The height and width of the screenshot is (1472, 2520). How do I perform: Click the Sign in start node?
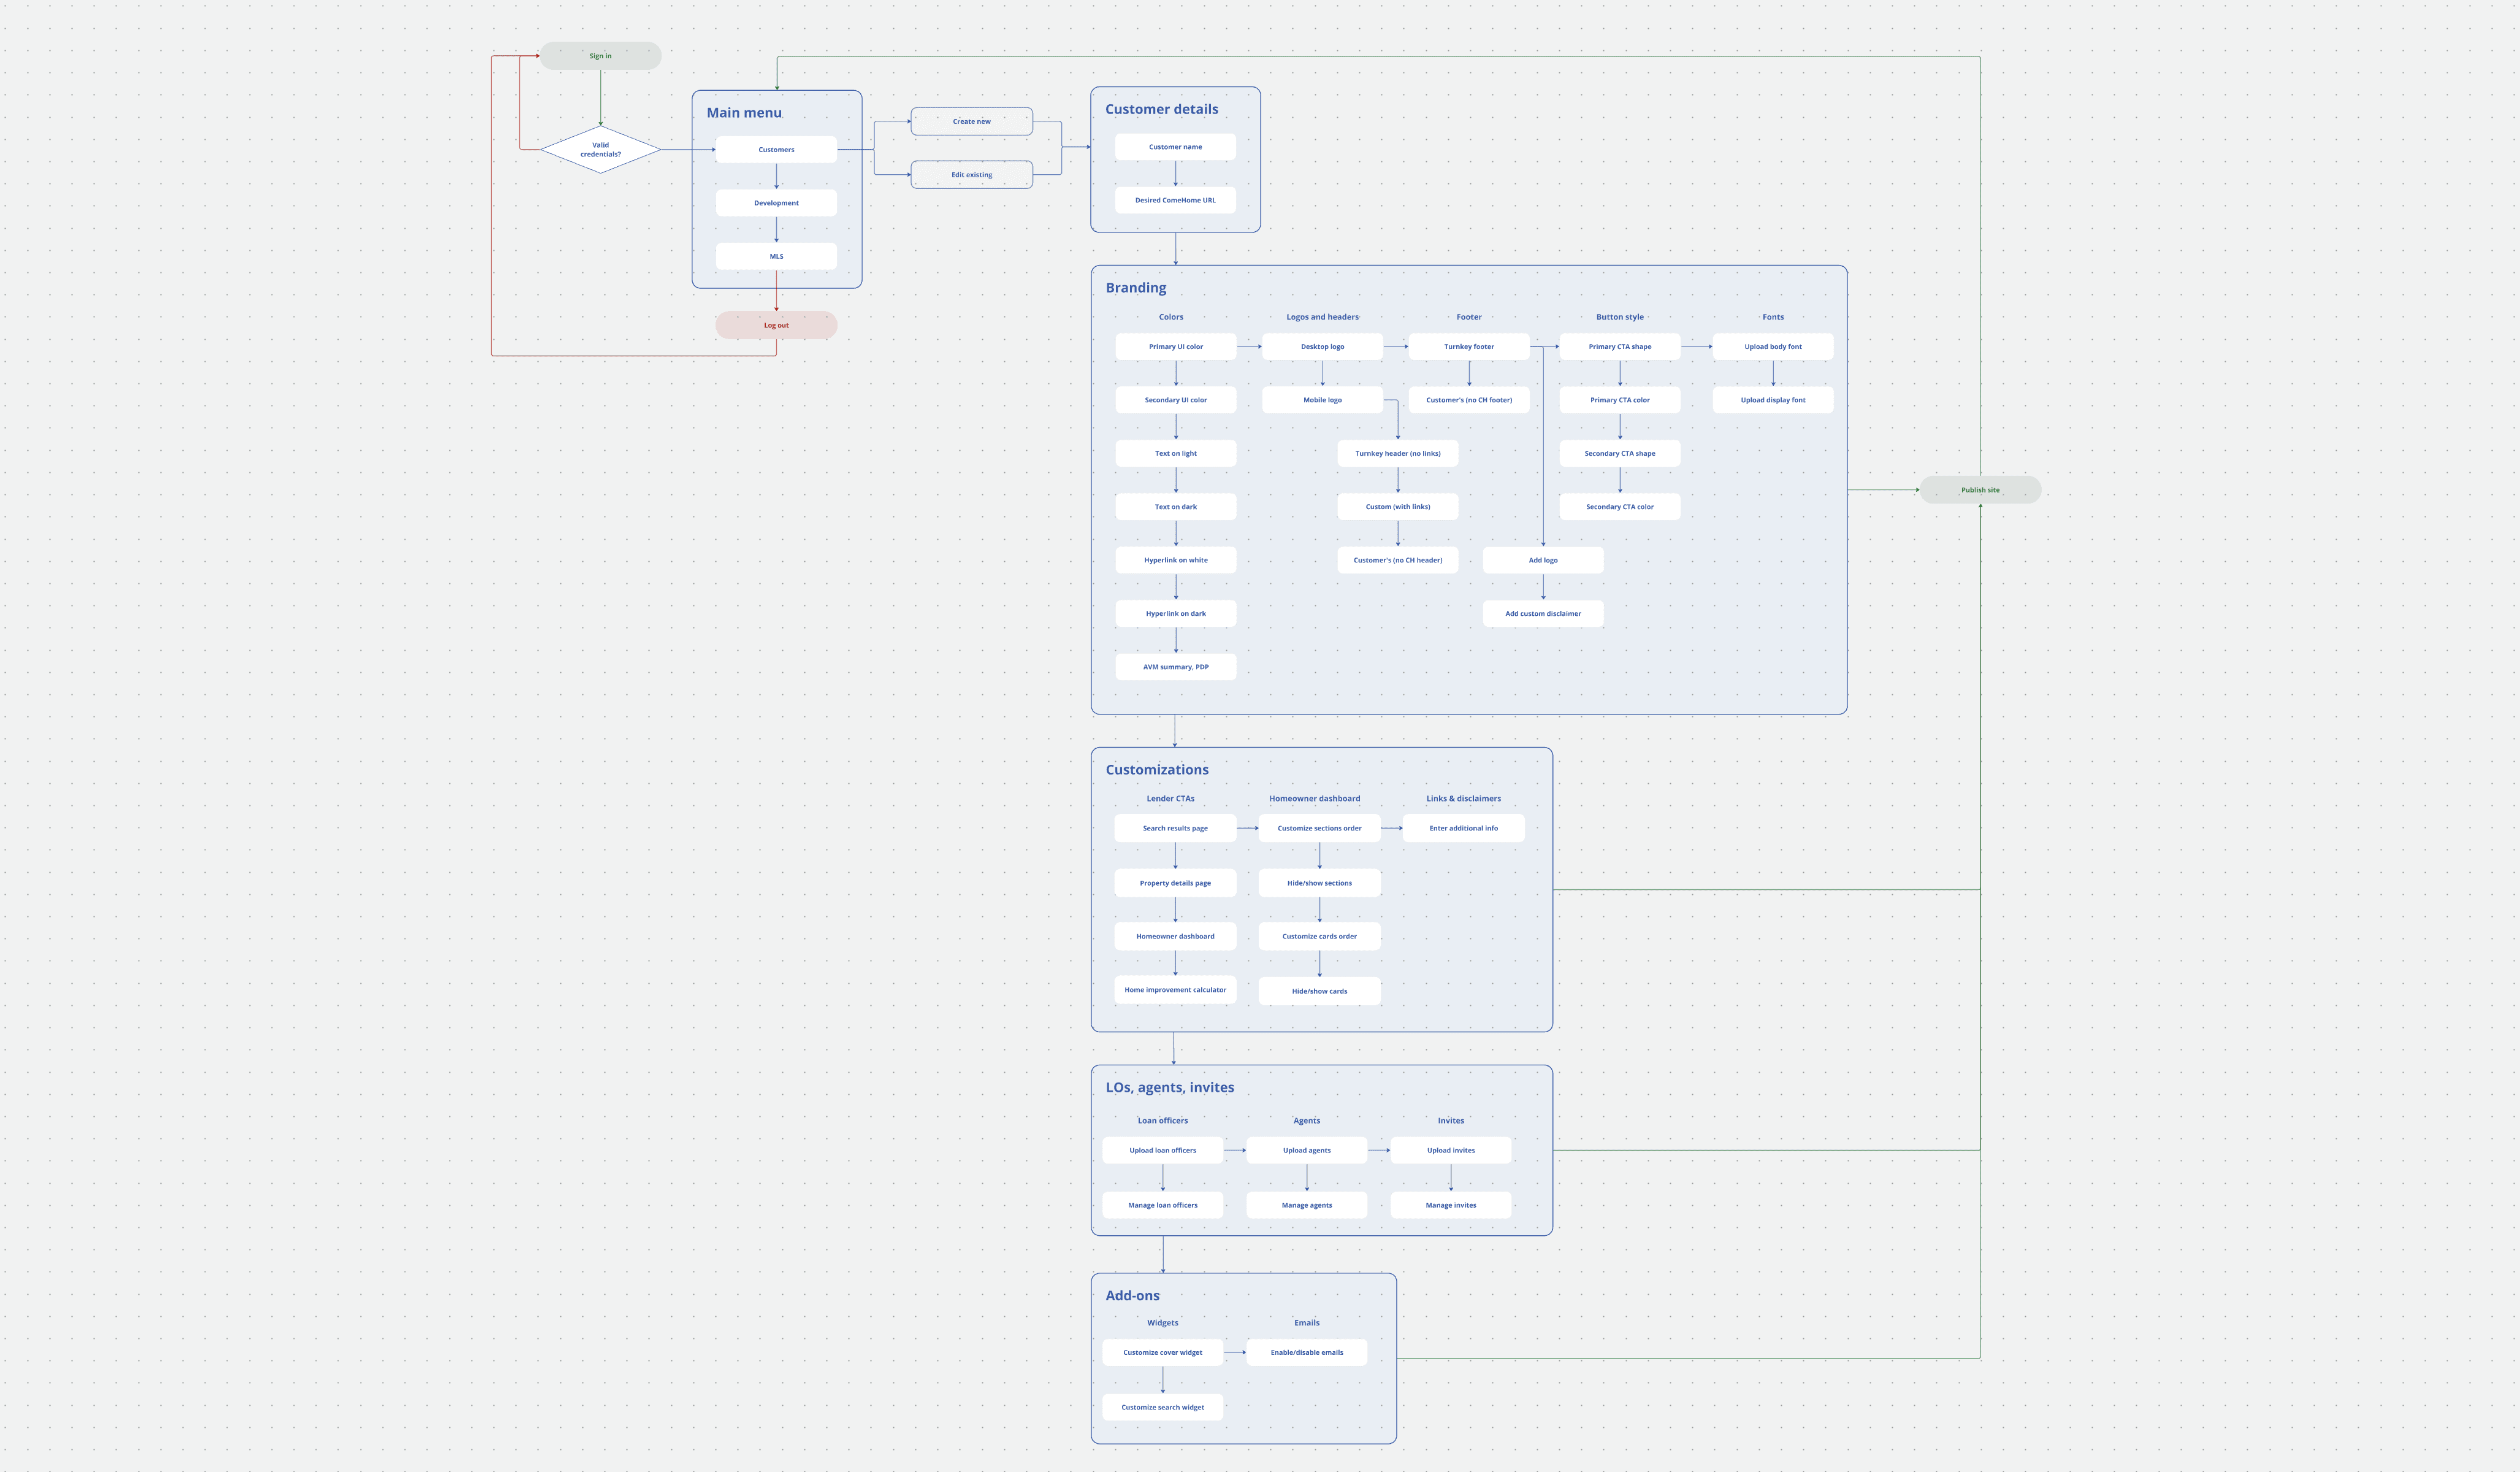coord(600,56)
